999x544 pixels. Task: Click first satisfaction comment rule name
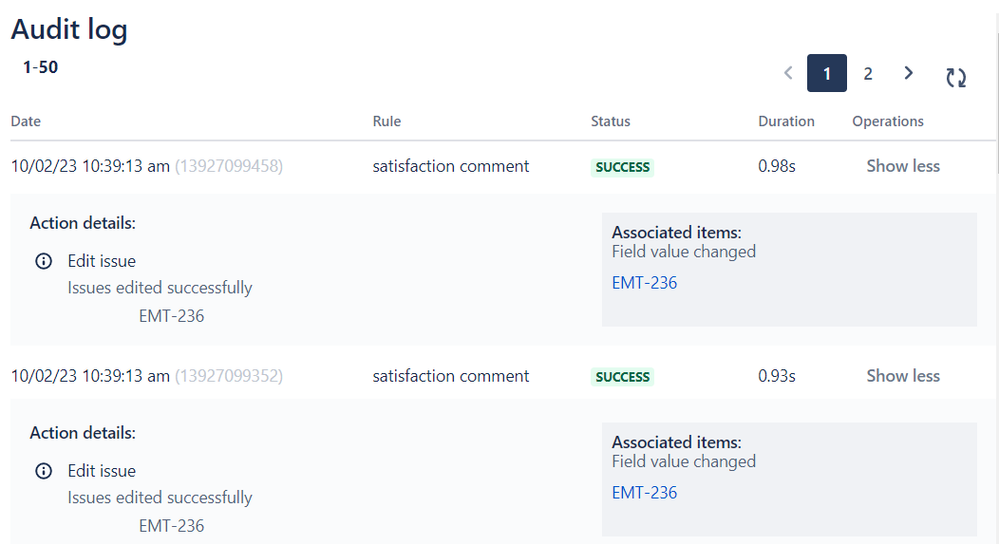click(x=450, y=166)
